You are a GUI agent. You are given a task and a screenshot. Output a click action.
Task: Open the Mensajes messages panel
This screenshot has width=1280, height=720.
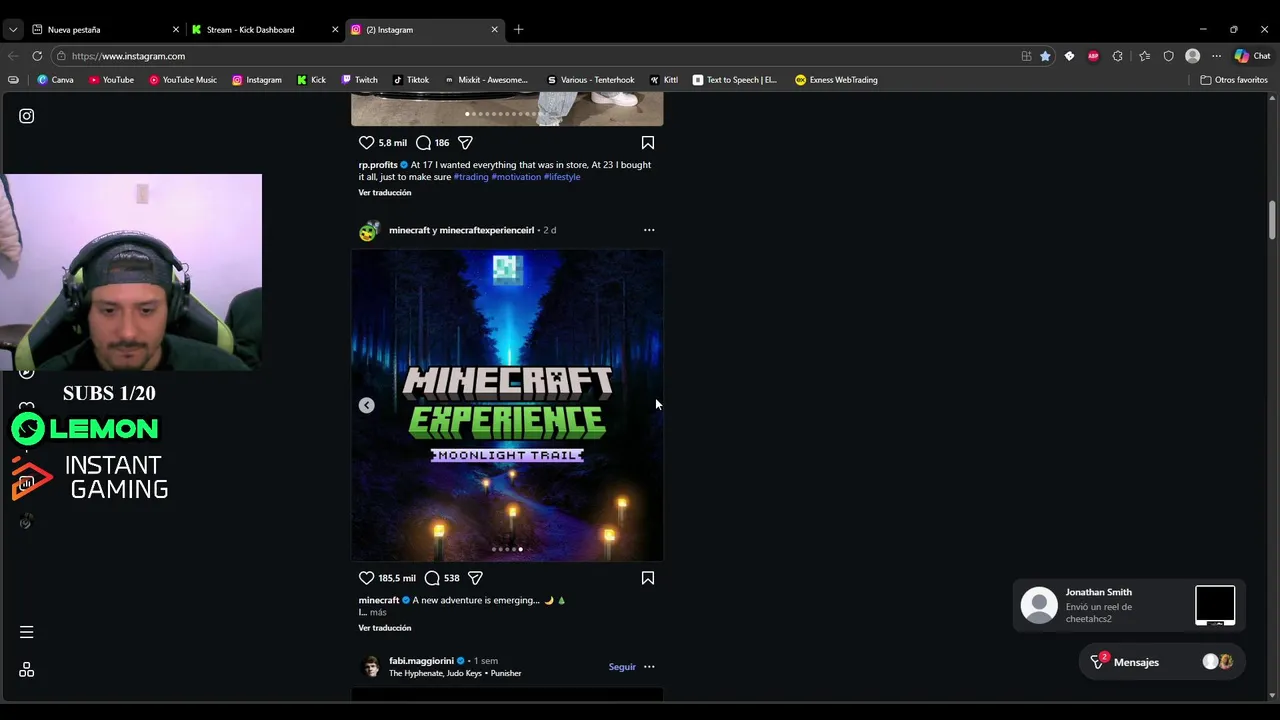point(1162,662)
